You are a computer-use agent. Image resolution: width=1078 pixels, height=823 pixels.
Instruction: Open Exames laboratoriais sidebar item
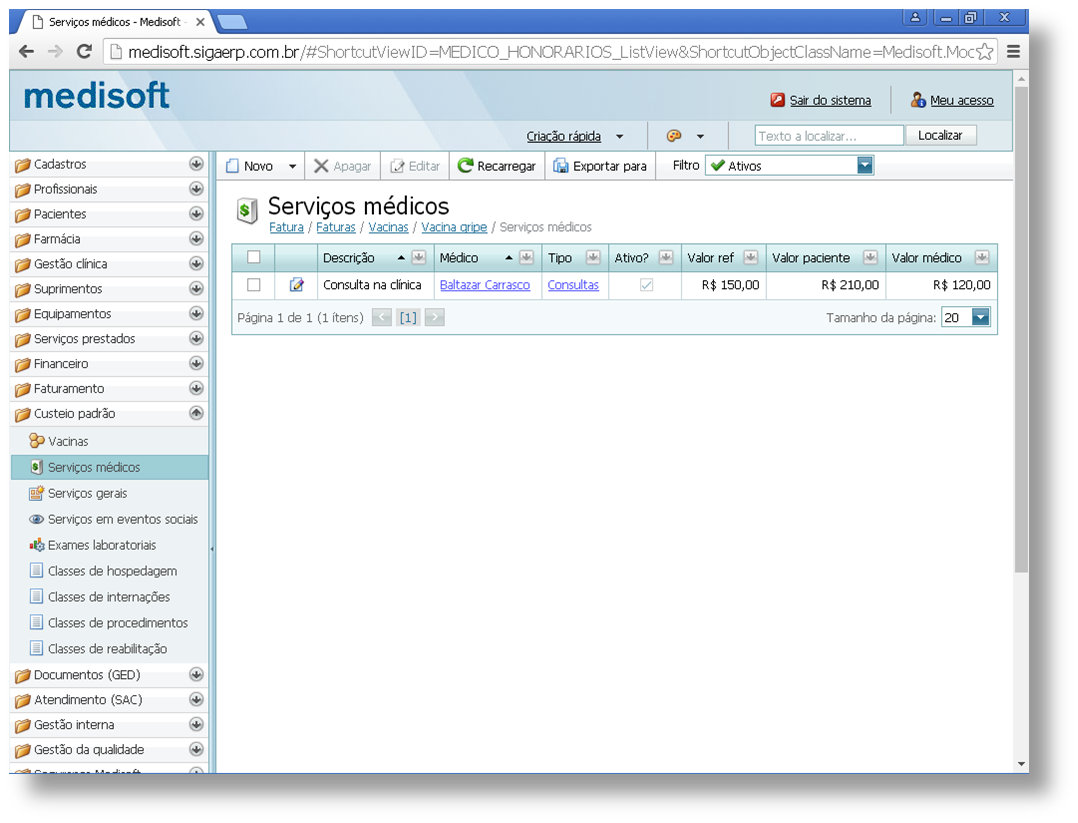(x=92, y=545)
